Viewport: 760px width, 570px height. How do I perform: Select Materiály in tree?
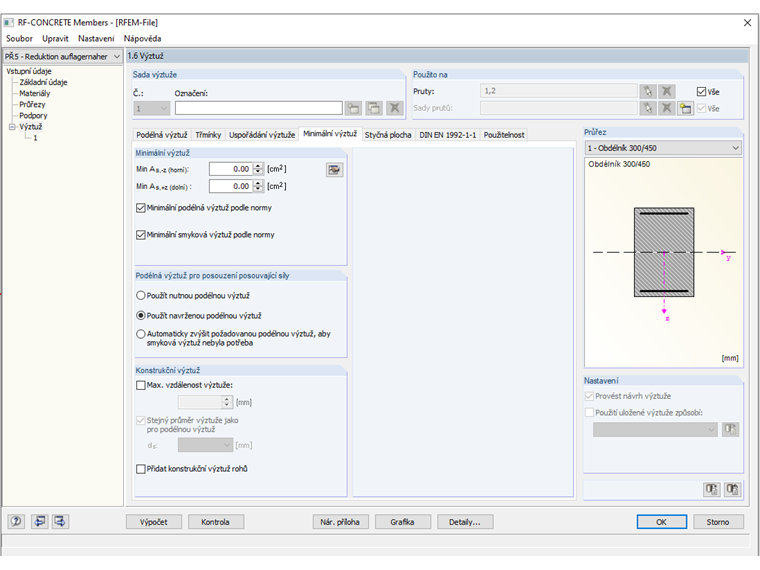tap(34, 94)
